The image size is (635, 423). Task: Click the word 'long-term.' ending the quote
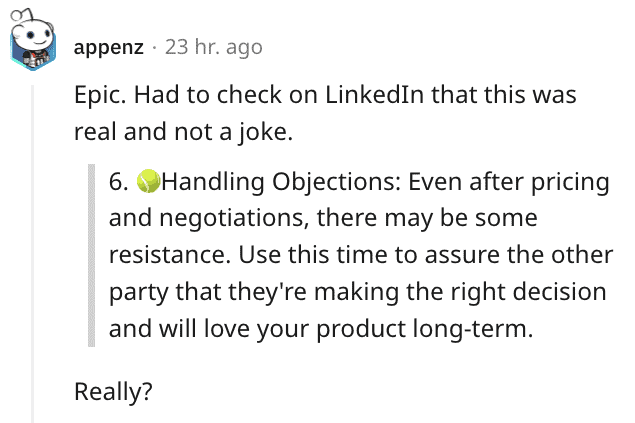(x=473, y=329)
